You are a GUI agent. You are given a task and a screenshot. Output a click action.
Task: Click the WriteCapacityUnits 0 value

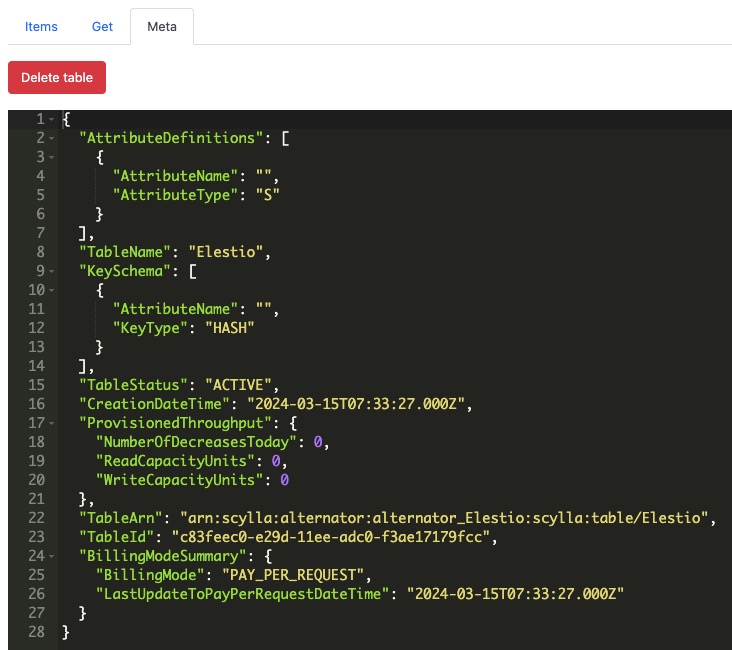pos(284,480)
